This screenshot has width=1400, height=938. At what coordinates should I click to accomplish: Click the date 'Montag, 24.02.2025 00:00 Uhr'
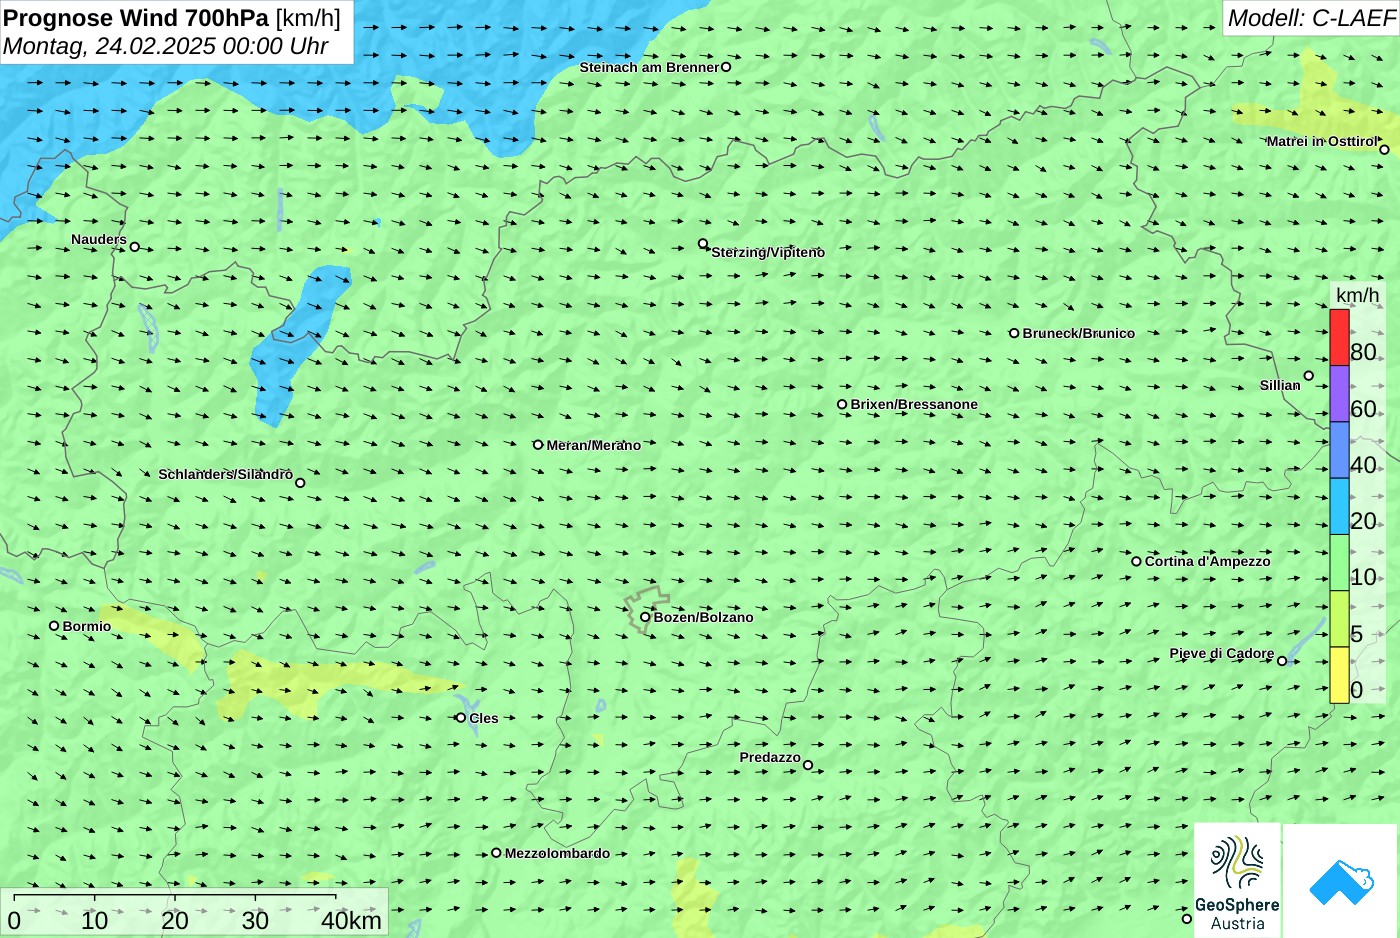[x=166, y=46]
